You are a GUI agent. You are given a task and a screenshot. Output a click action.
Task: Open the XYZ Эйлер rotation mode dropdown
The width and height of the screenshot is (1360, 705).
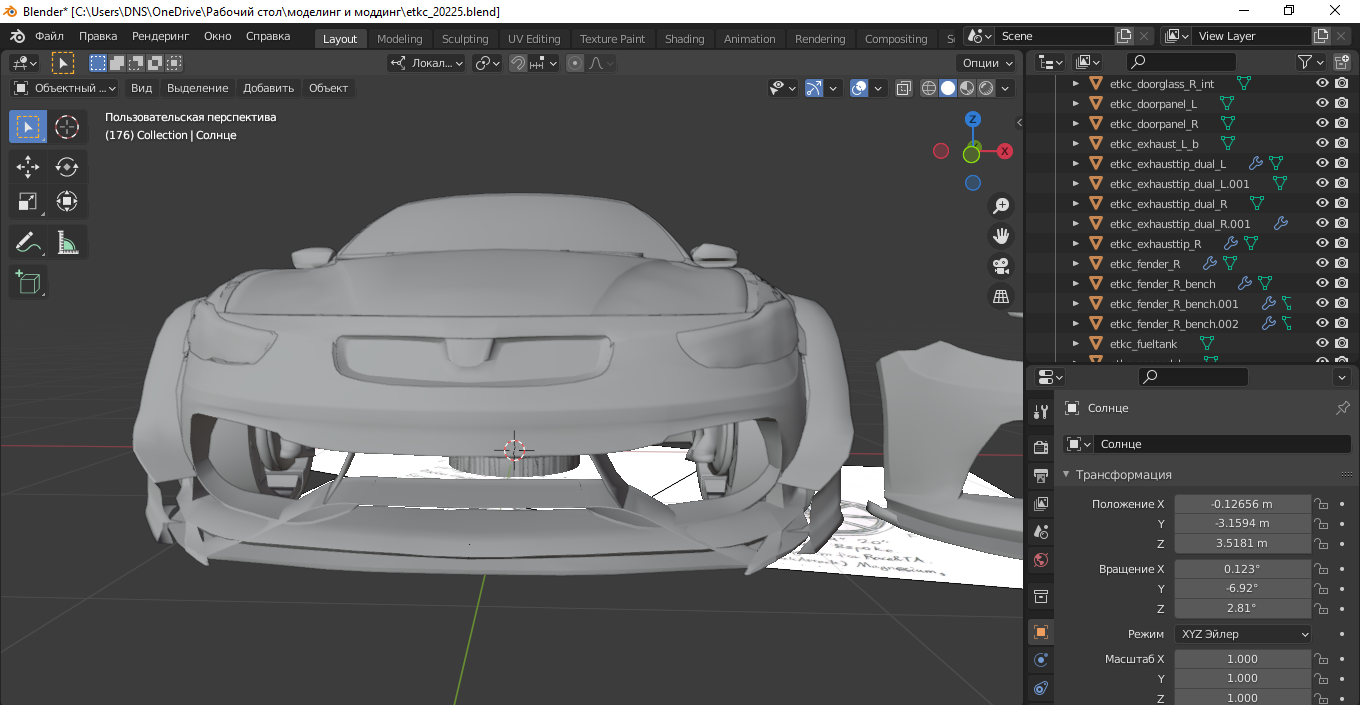1243,634
